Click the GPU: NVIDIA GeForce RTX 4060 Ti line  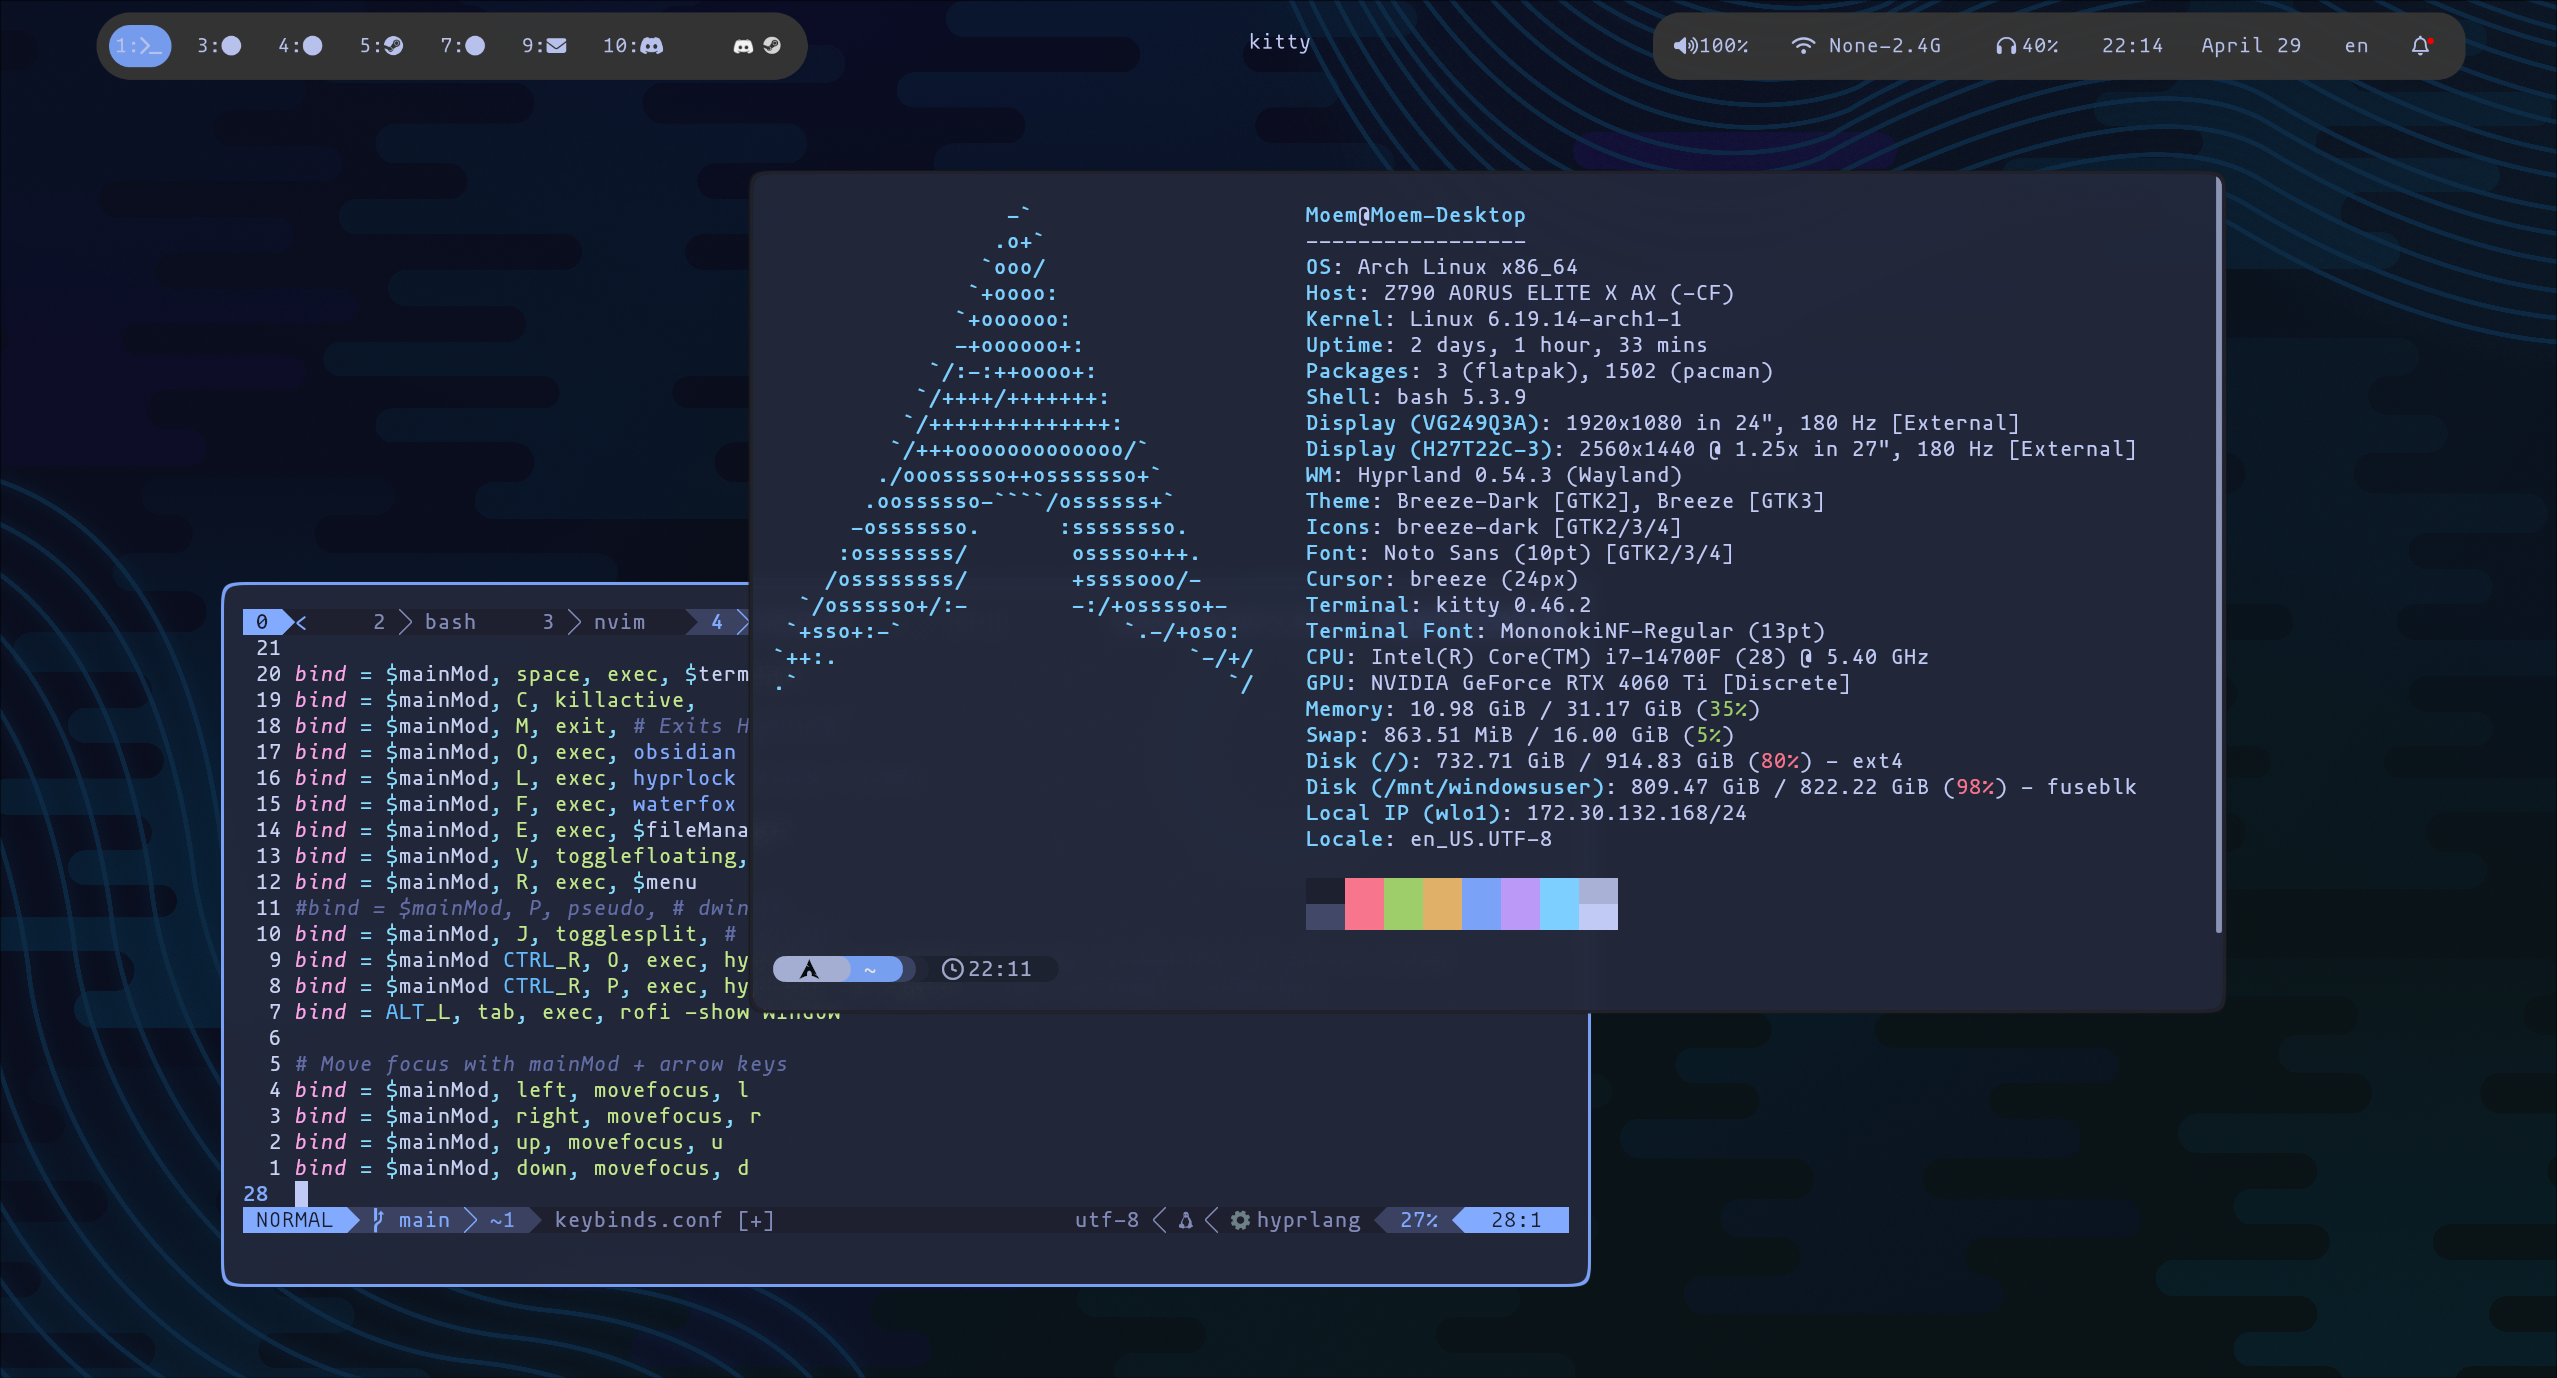point(1577,683)
